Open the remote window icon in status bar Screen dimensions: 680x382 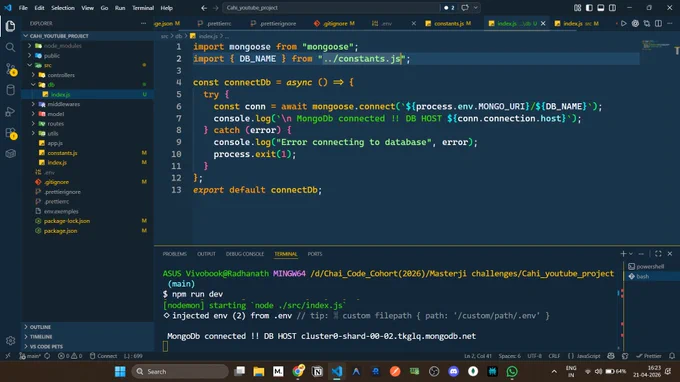point(7,356)
